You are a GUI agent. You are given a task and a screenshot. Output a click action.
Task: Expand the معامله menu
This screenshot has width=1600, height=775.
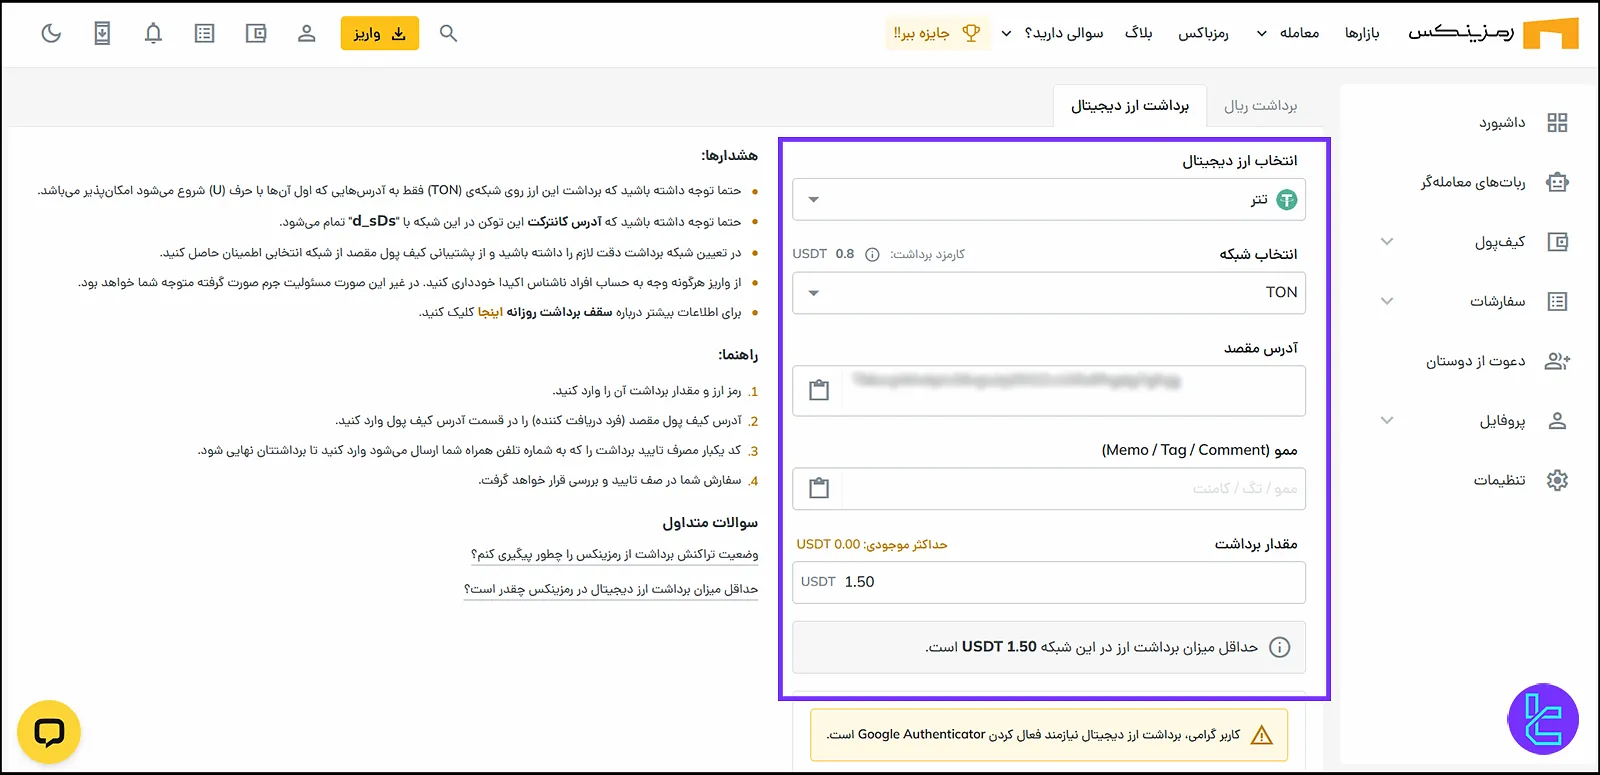[x=1287, y=34]
